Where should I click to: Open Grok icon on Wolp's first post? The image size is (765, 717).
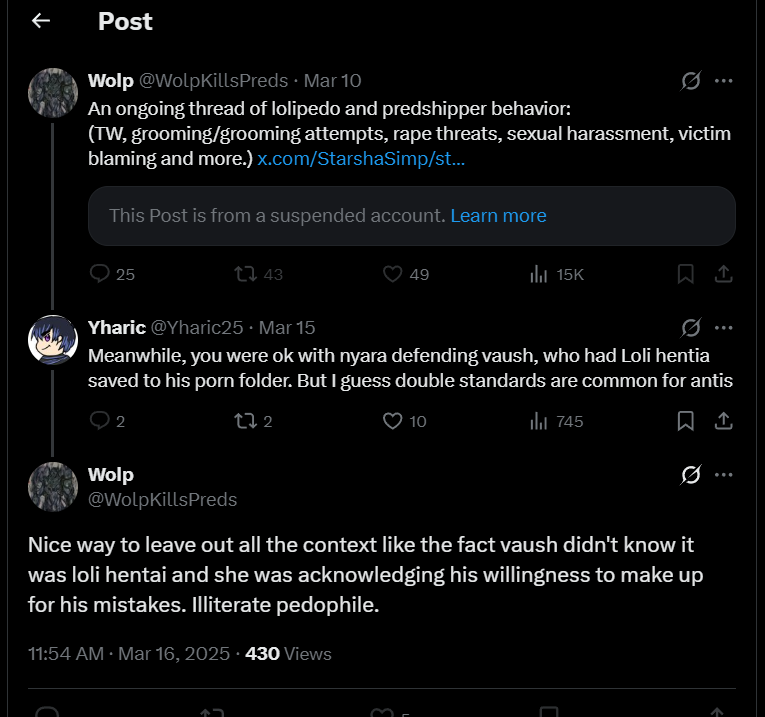coord(691,81)
